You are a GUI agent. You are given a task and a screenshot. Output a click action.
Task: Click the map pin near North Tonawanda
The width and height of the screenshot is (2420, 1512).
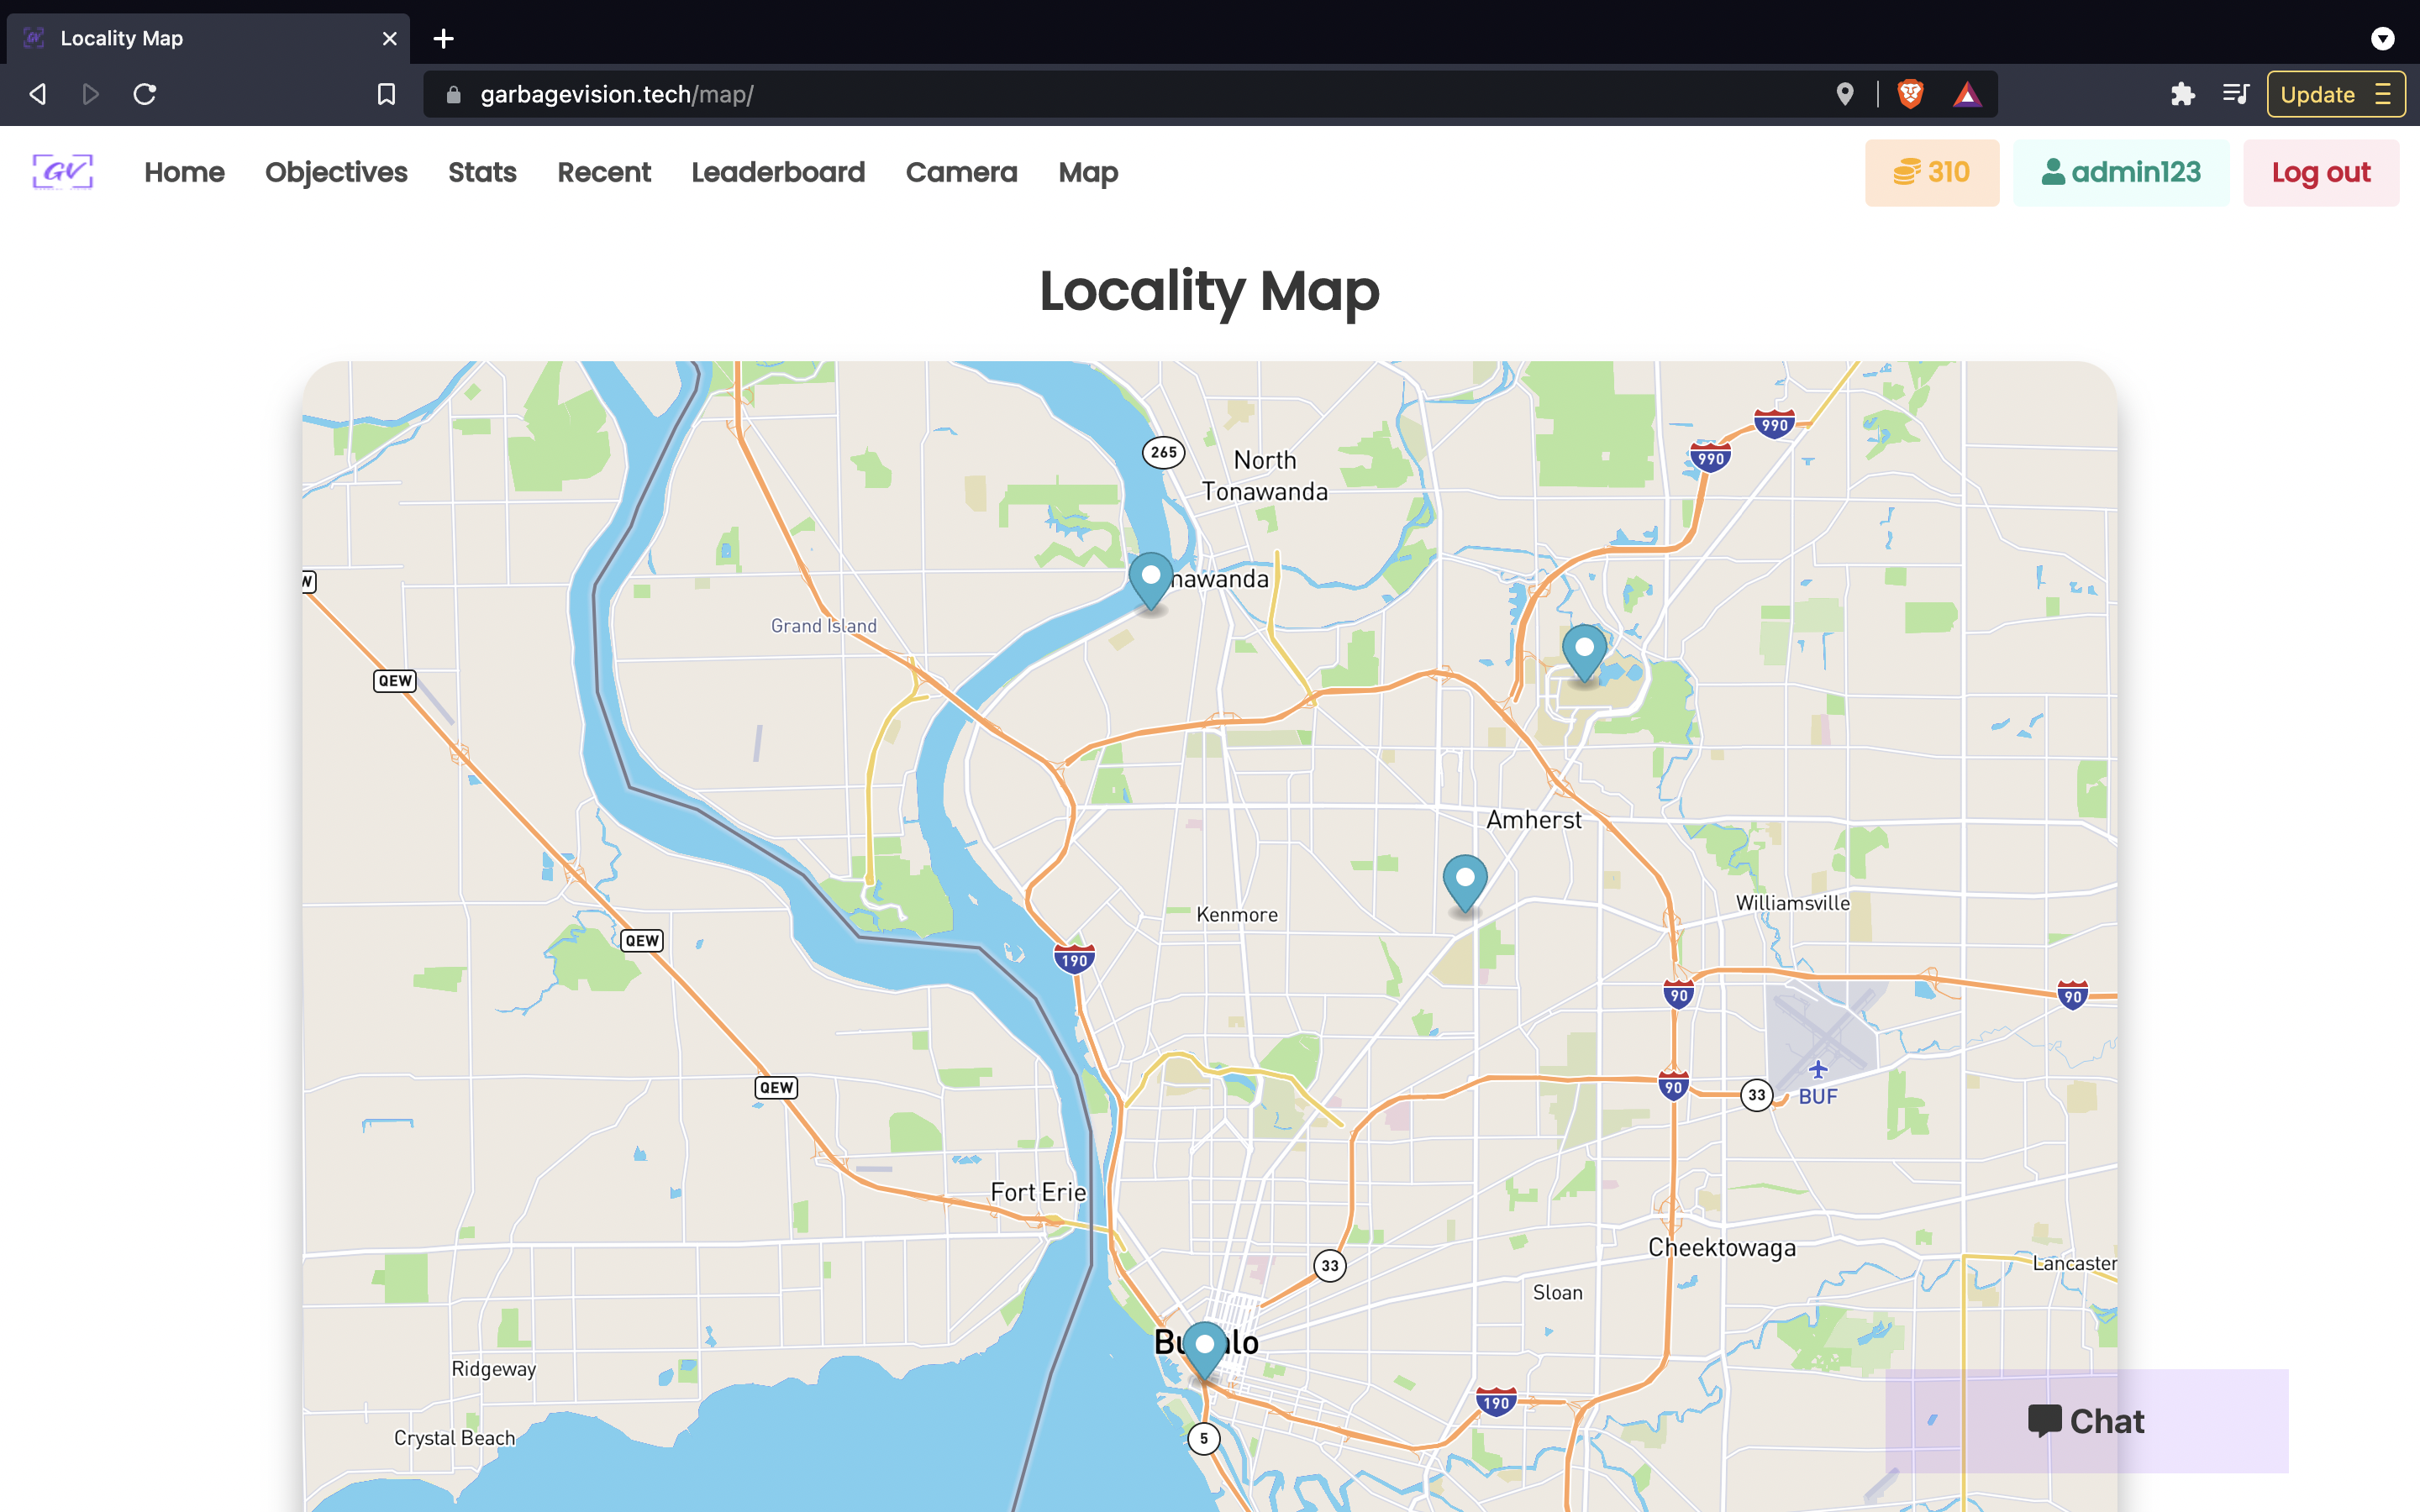point(1150,580)
